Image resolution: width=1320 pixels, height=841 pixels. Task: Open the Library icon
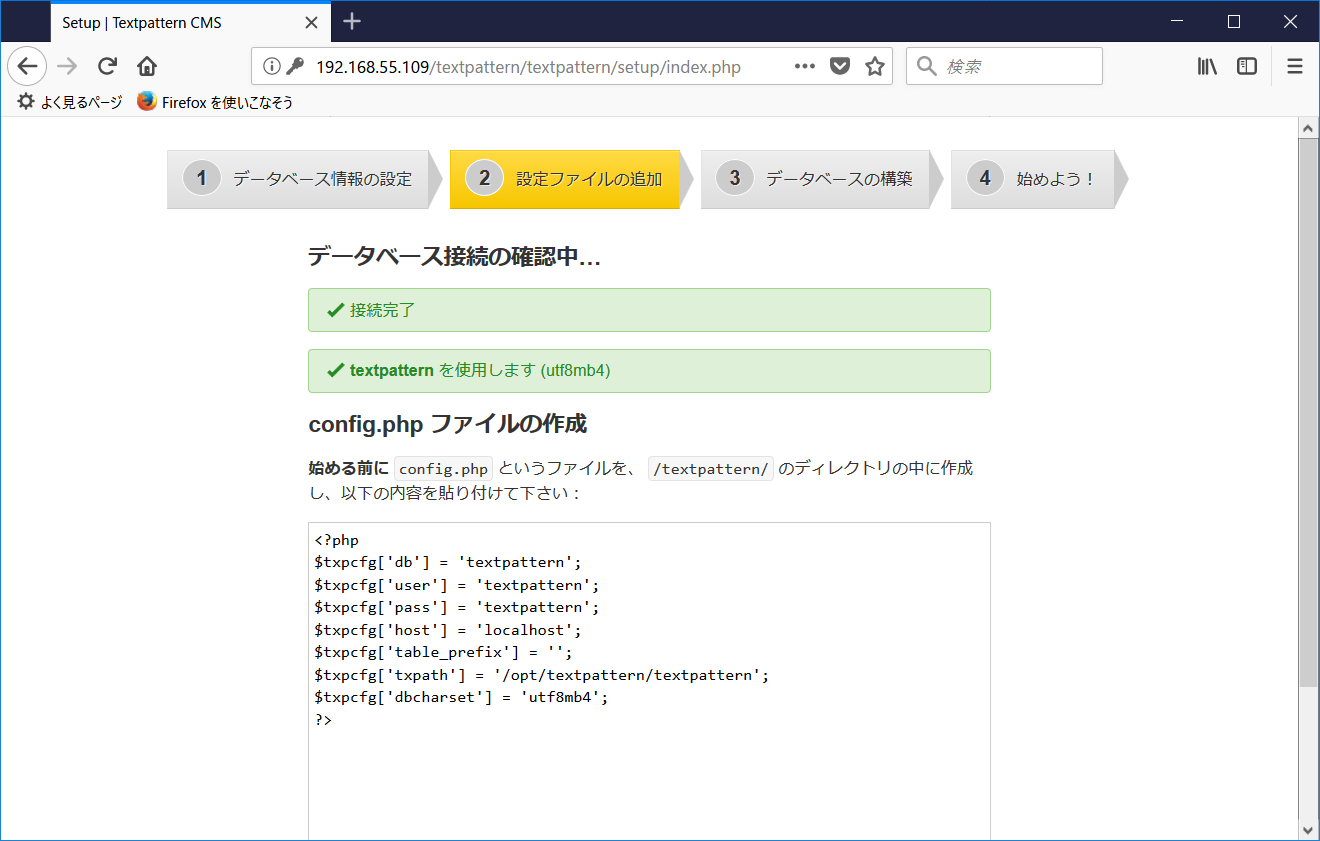point(1206,66)
